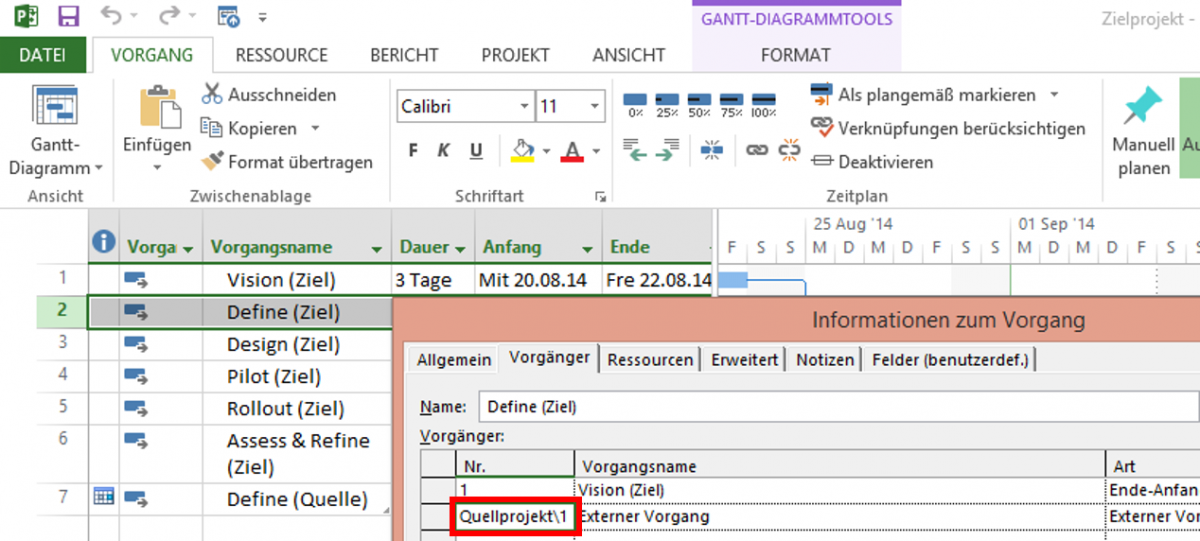Screen dimensions: 1200x541
Task: Click the Format übertragen paintbrush
Action: click(212, 161)
